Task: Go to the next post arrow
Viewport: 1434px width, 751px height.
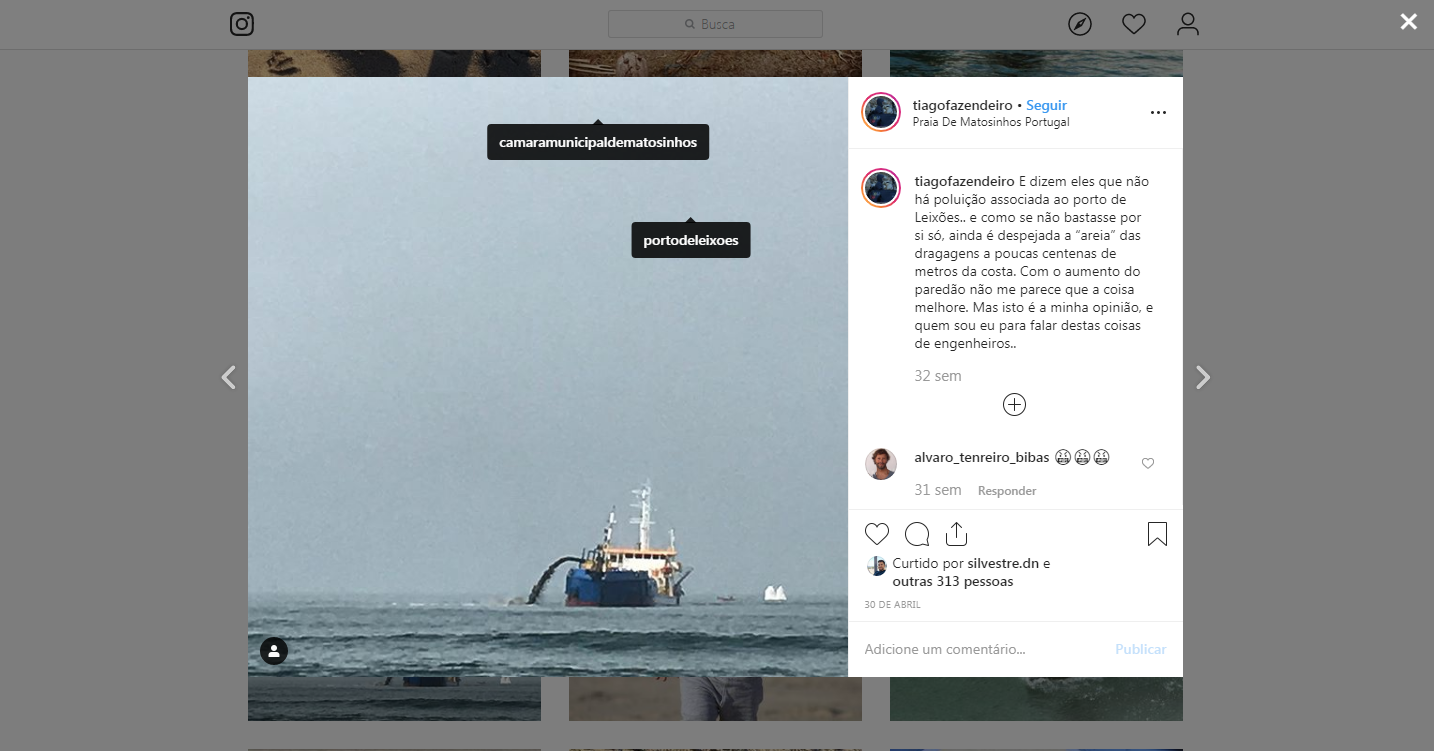Action: [1203, 377]
